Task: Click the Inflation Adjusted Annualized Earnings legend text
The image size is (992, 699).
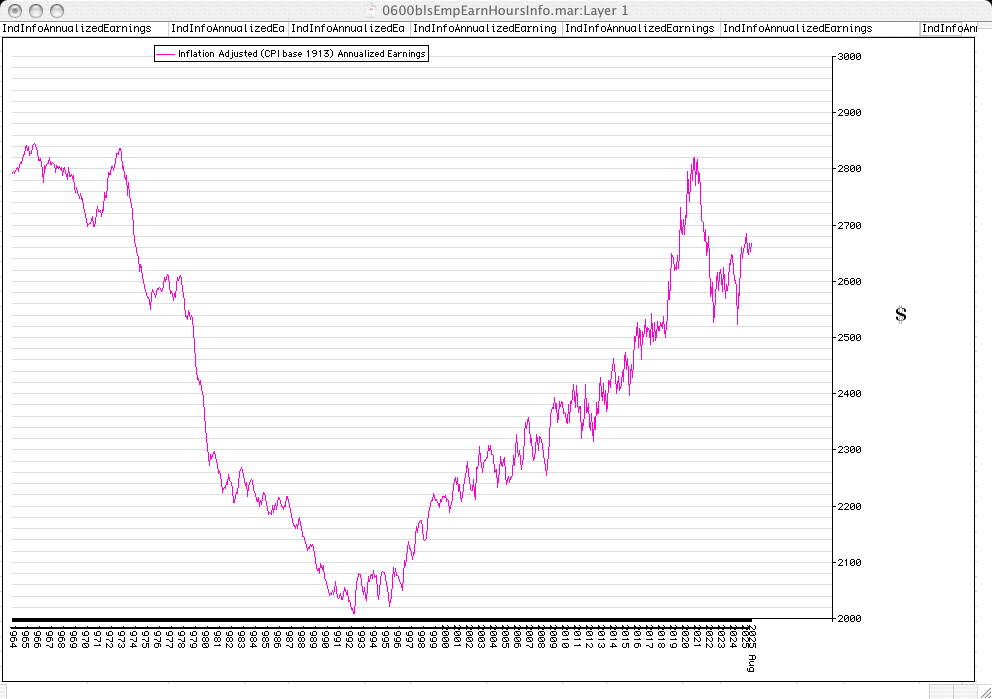Action: pos(302,54)
